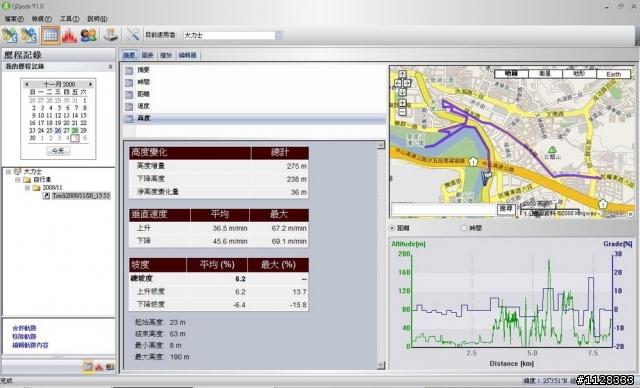
Task: Open the 說明 menu
Action: 97,19
